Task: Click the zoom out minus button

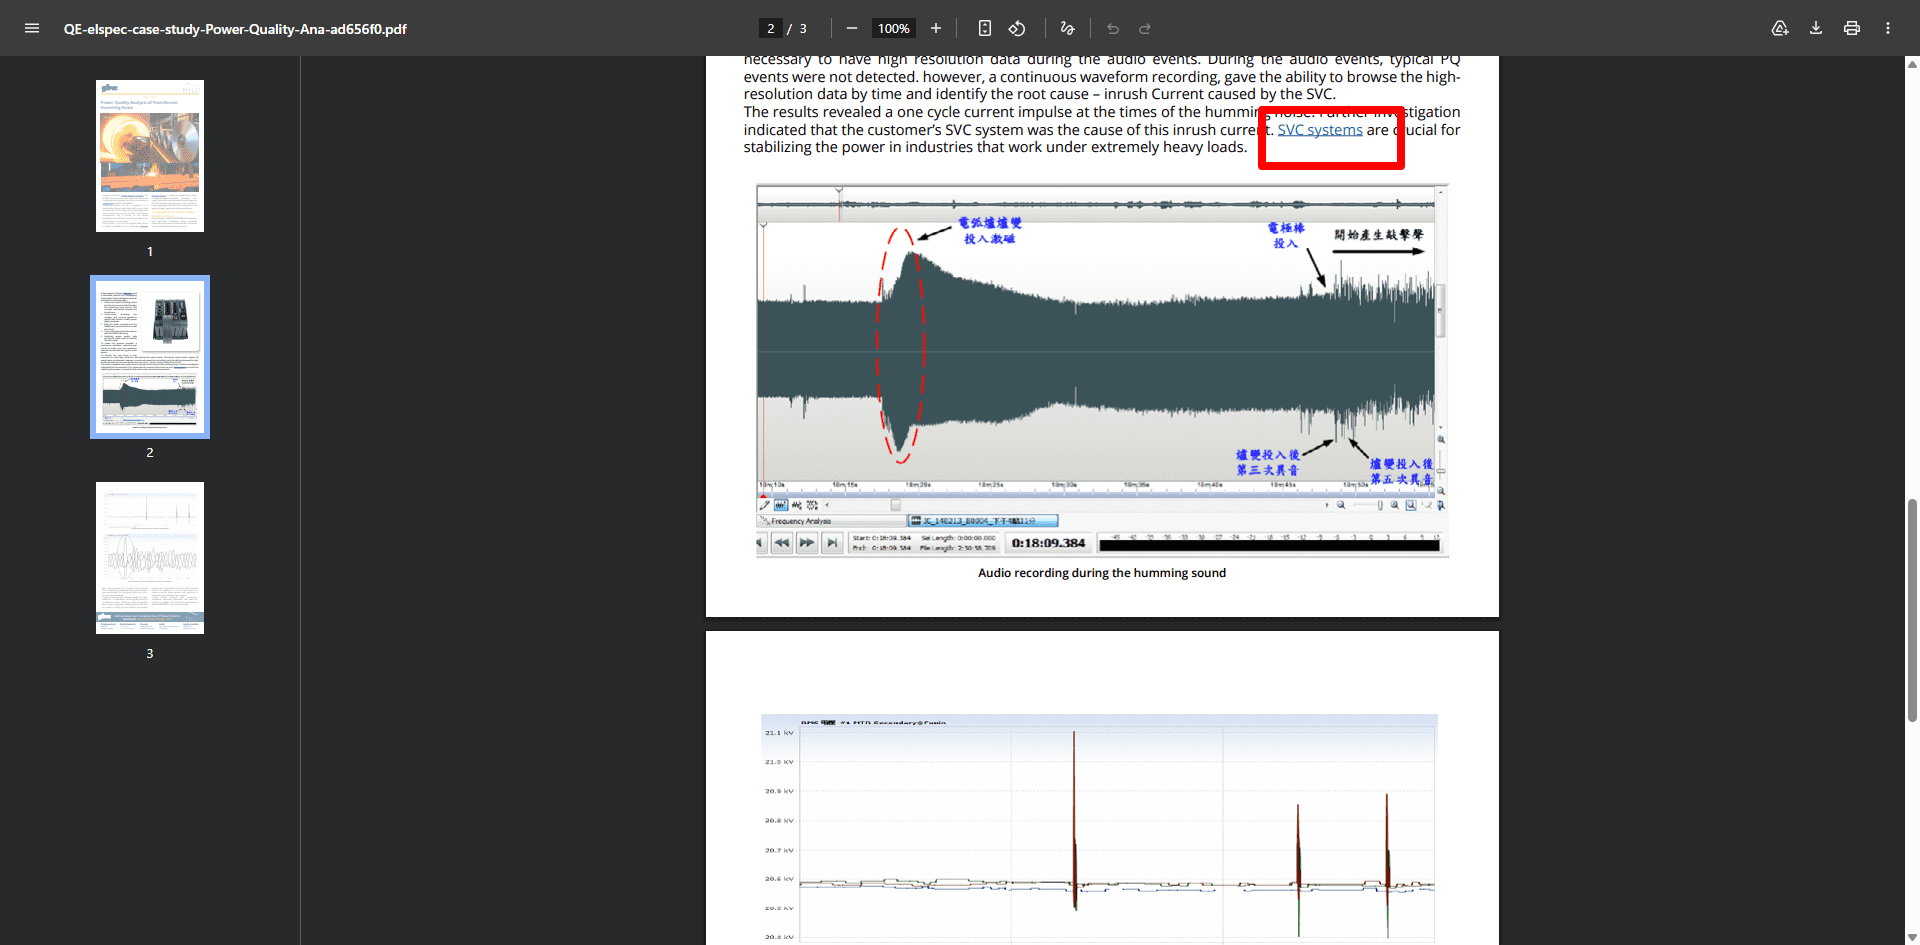Action: (x=852, y=28)
